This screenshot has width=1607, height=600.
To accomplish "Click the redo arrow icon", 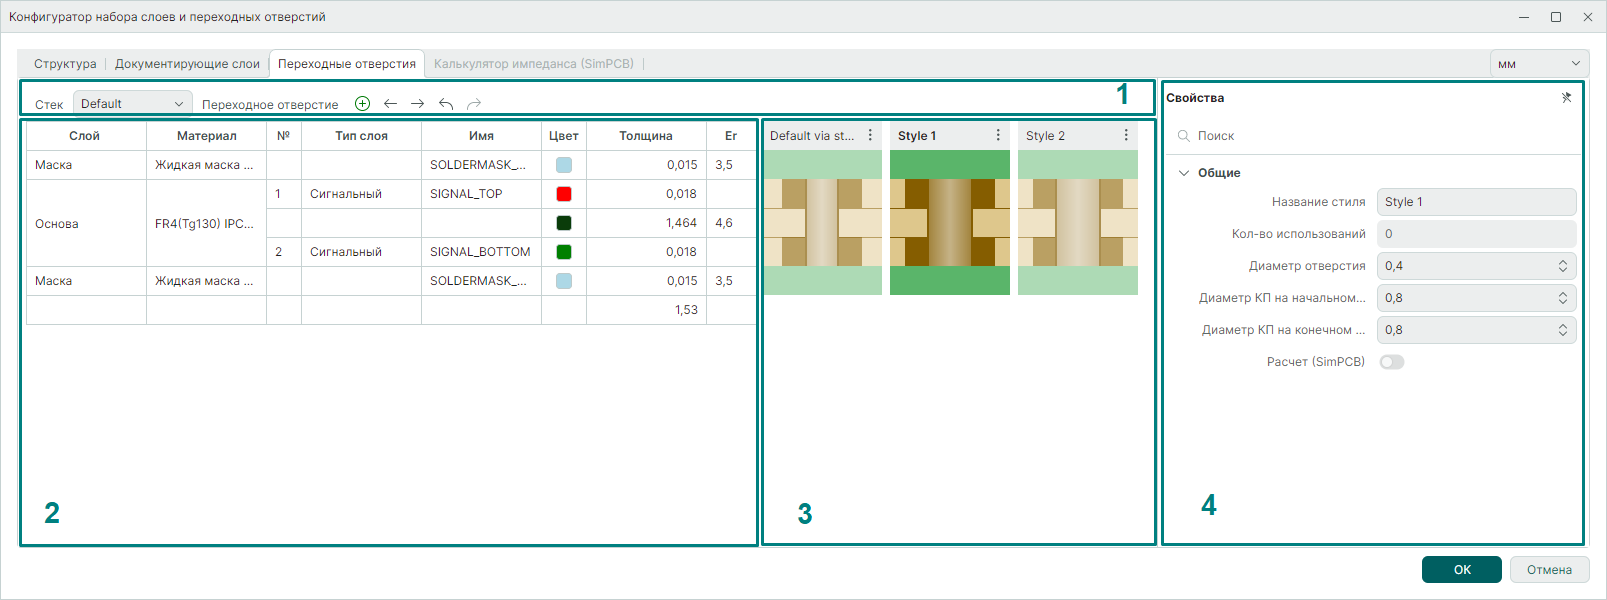I will [x=474, y=104].
